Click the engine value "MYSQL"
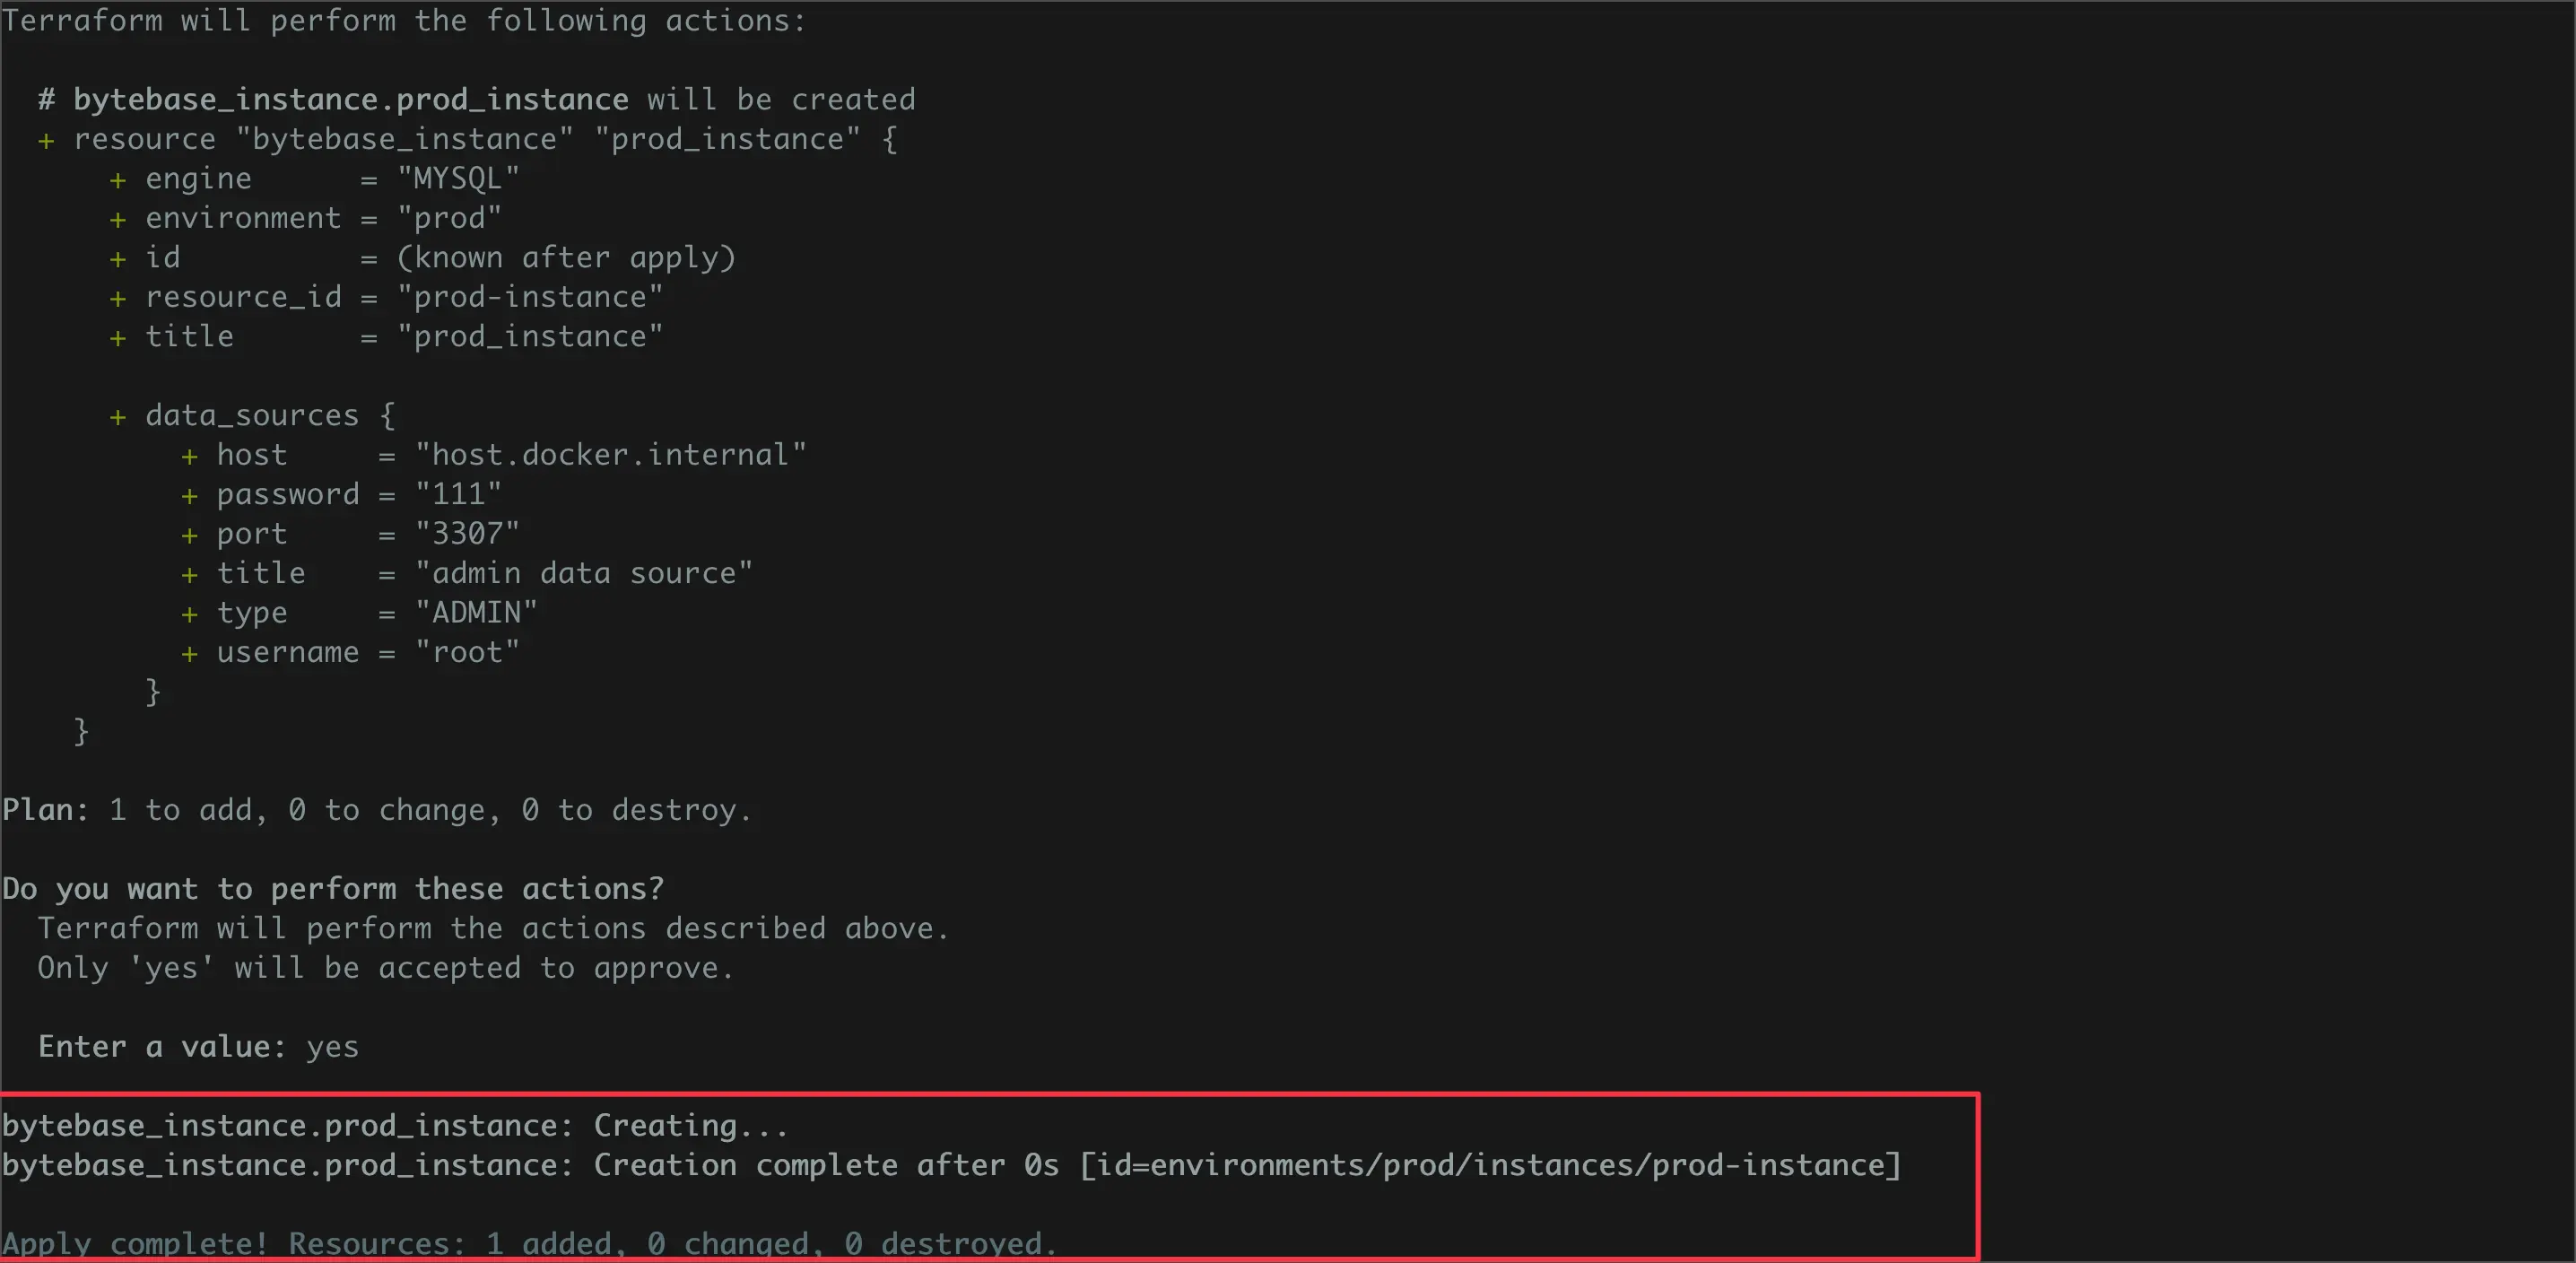 tap(458, 179)
